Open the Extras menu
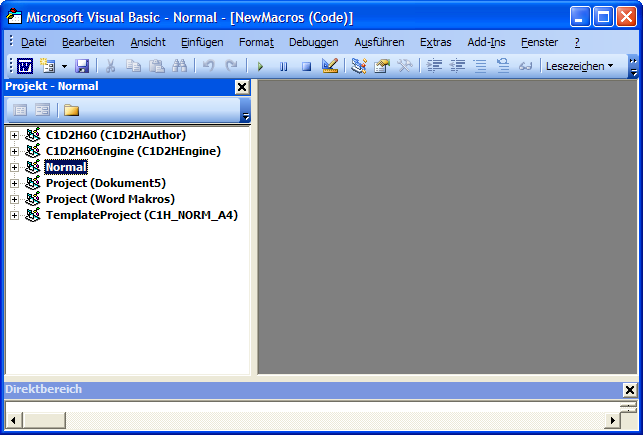Screen dimensions: 643x435 (435, 42)
